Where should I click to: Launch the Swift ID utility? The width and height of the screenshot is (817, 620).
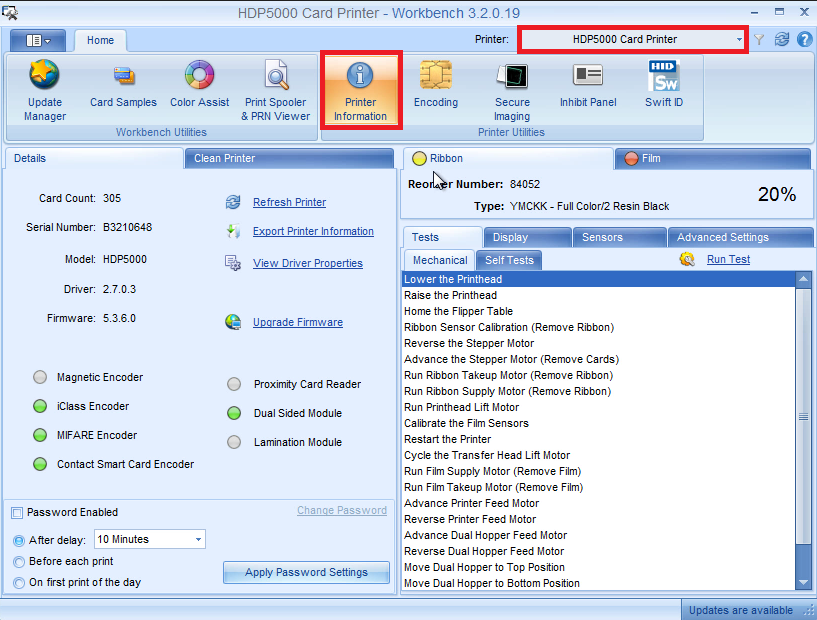664,83
